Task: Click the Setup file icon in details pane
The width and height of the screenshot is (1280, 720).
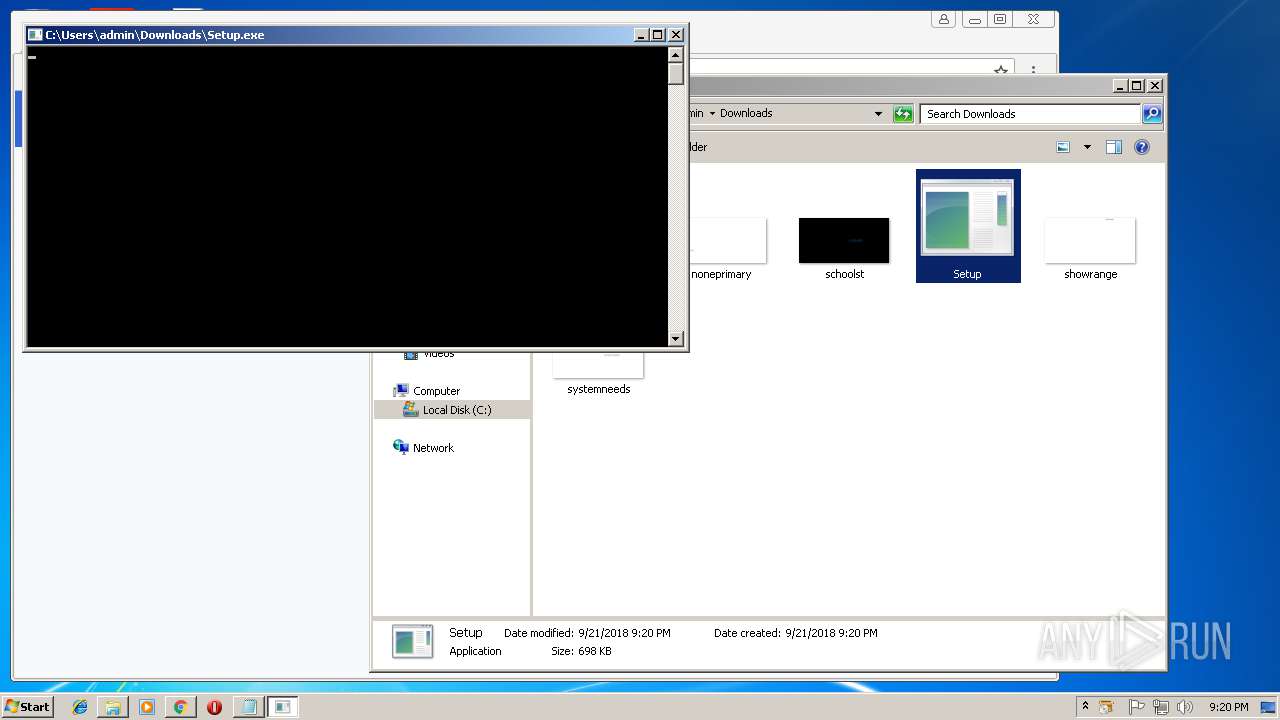Action: pyautogui.click(x=412, y=641)
